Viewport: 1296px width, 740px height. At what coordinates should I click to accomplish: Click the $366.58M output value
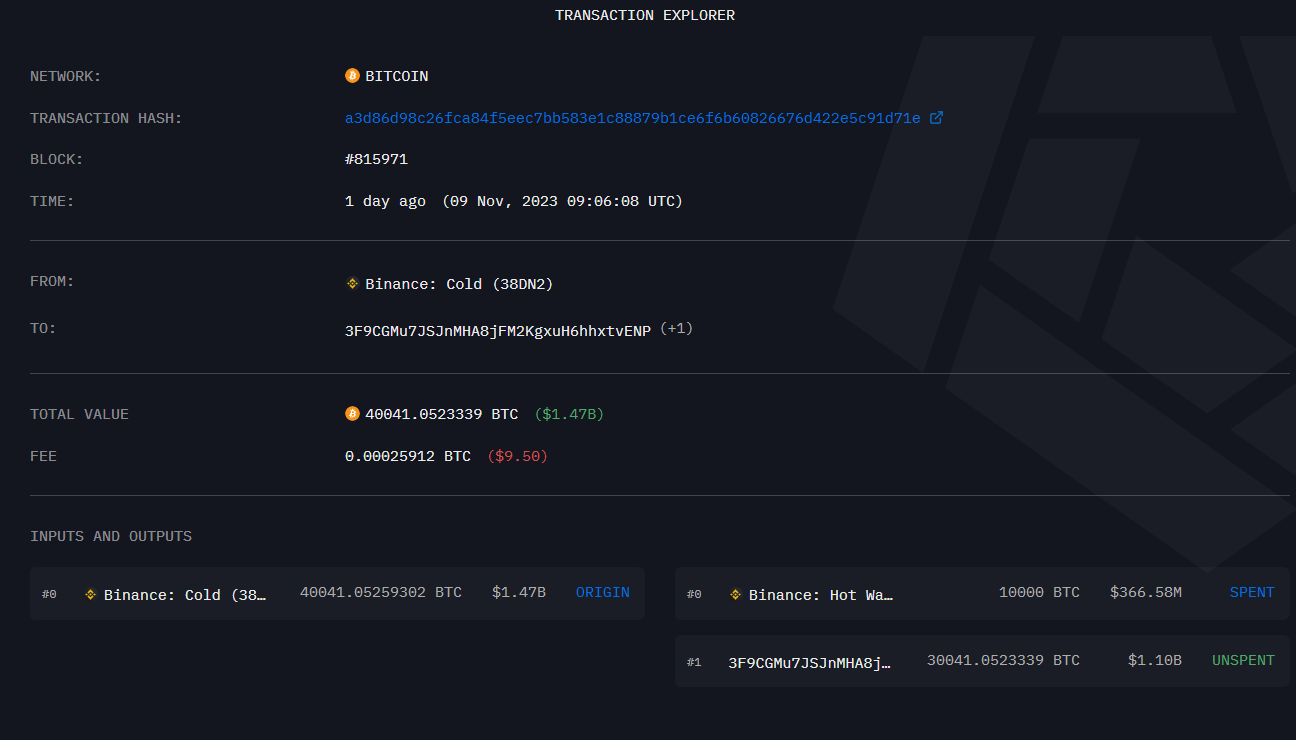[1146, 592]
